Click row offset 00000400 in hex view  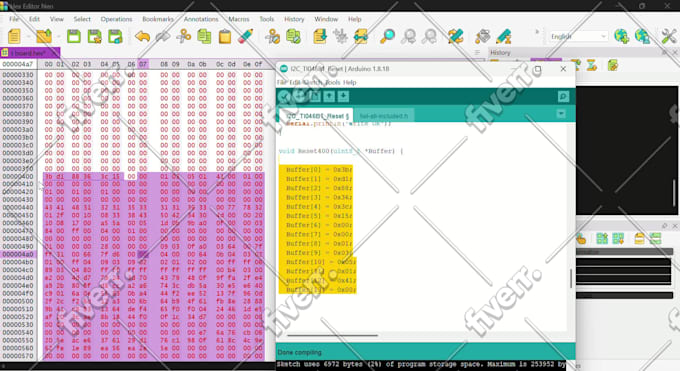pyautogui.click(x=18, y=177)
